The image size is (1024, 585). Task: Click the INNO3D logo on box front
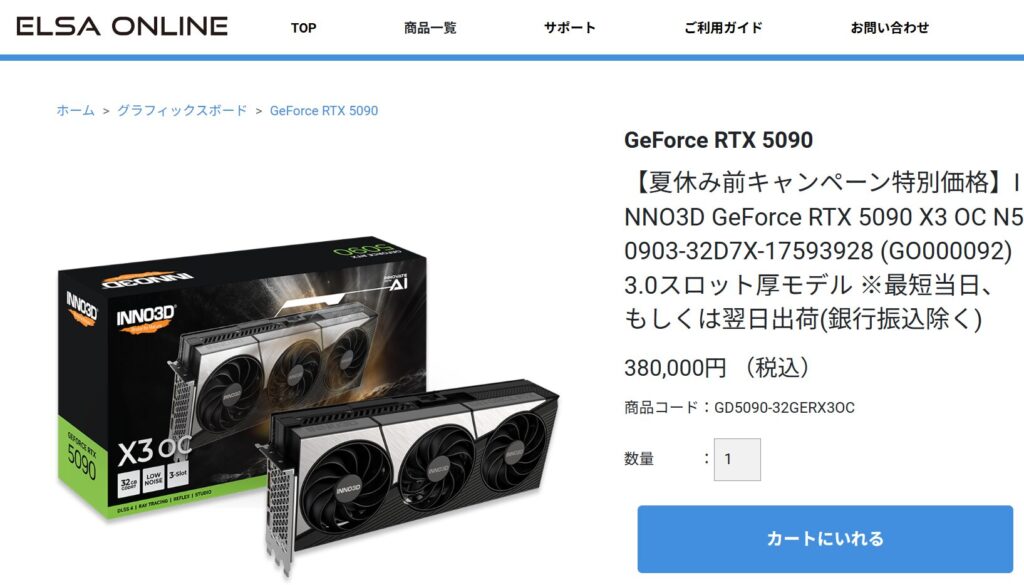pyautogui.click(x=146, y=319)
